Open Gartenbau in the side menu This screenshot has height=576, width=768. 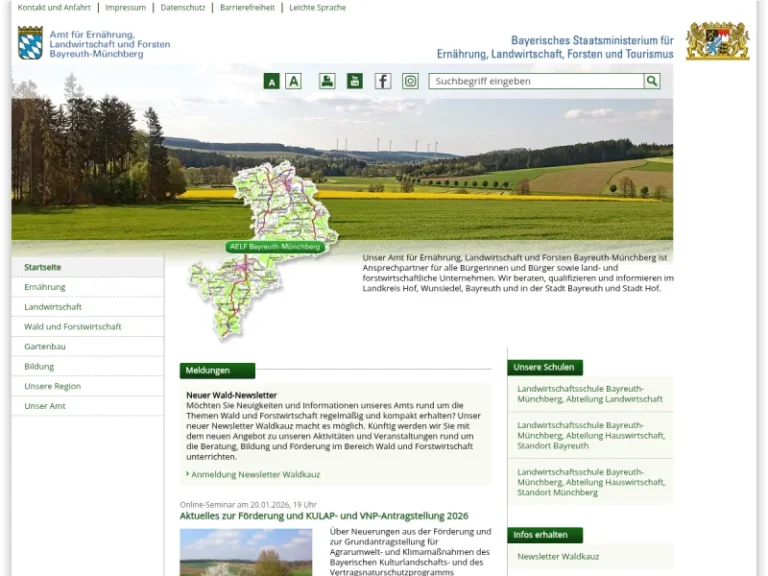click(88, 346)
